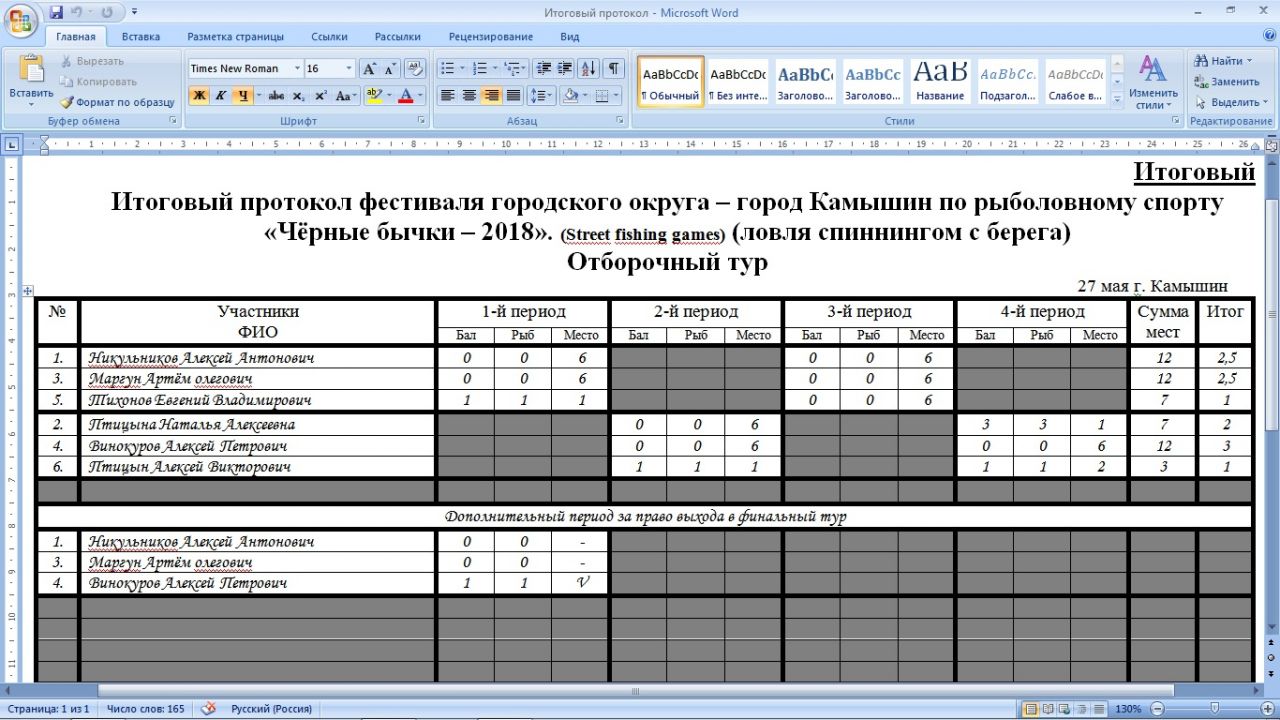Viewport: 1280px width, 720px height.
Task: Save the document via Quick Access toolbar
Action: (56, 12)
